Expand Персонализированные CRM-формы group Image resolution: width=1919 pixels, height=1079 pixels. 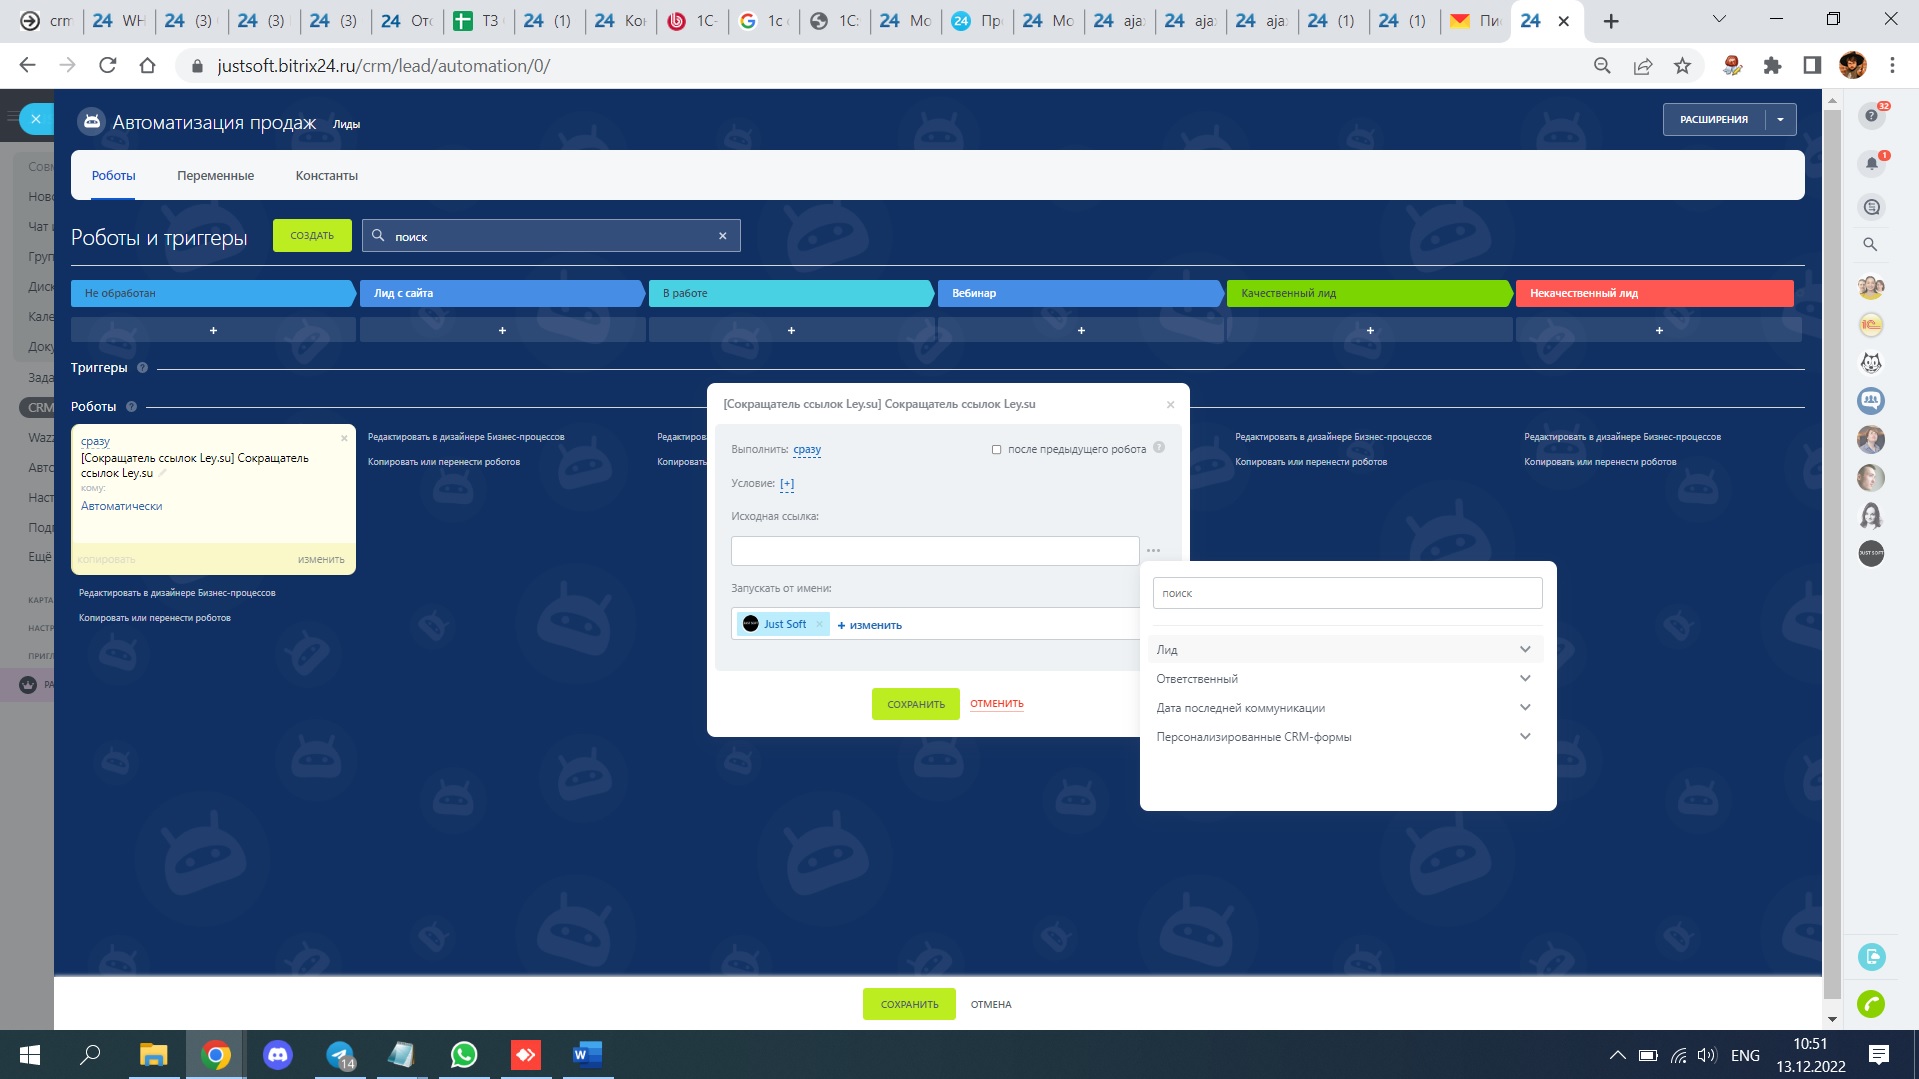1346,737
